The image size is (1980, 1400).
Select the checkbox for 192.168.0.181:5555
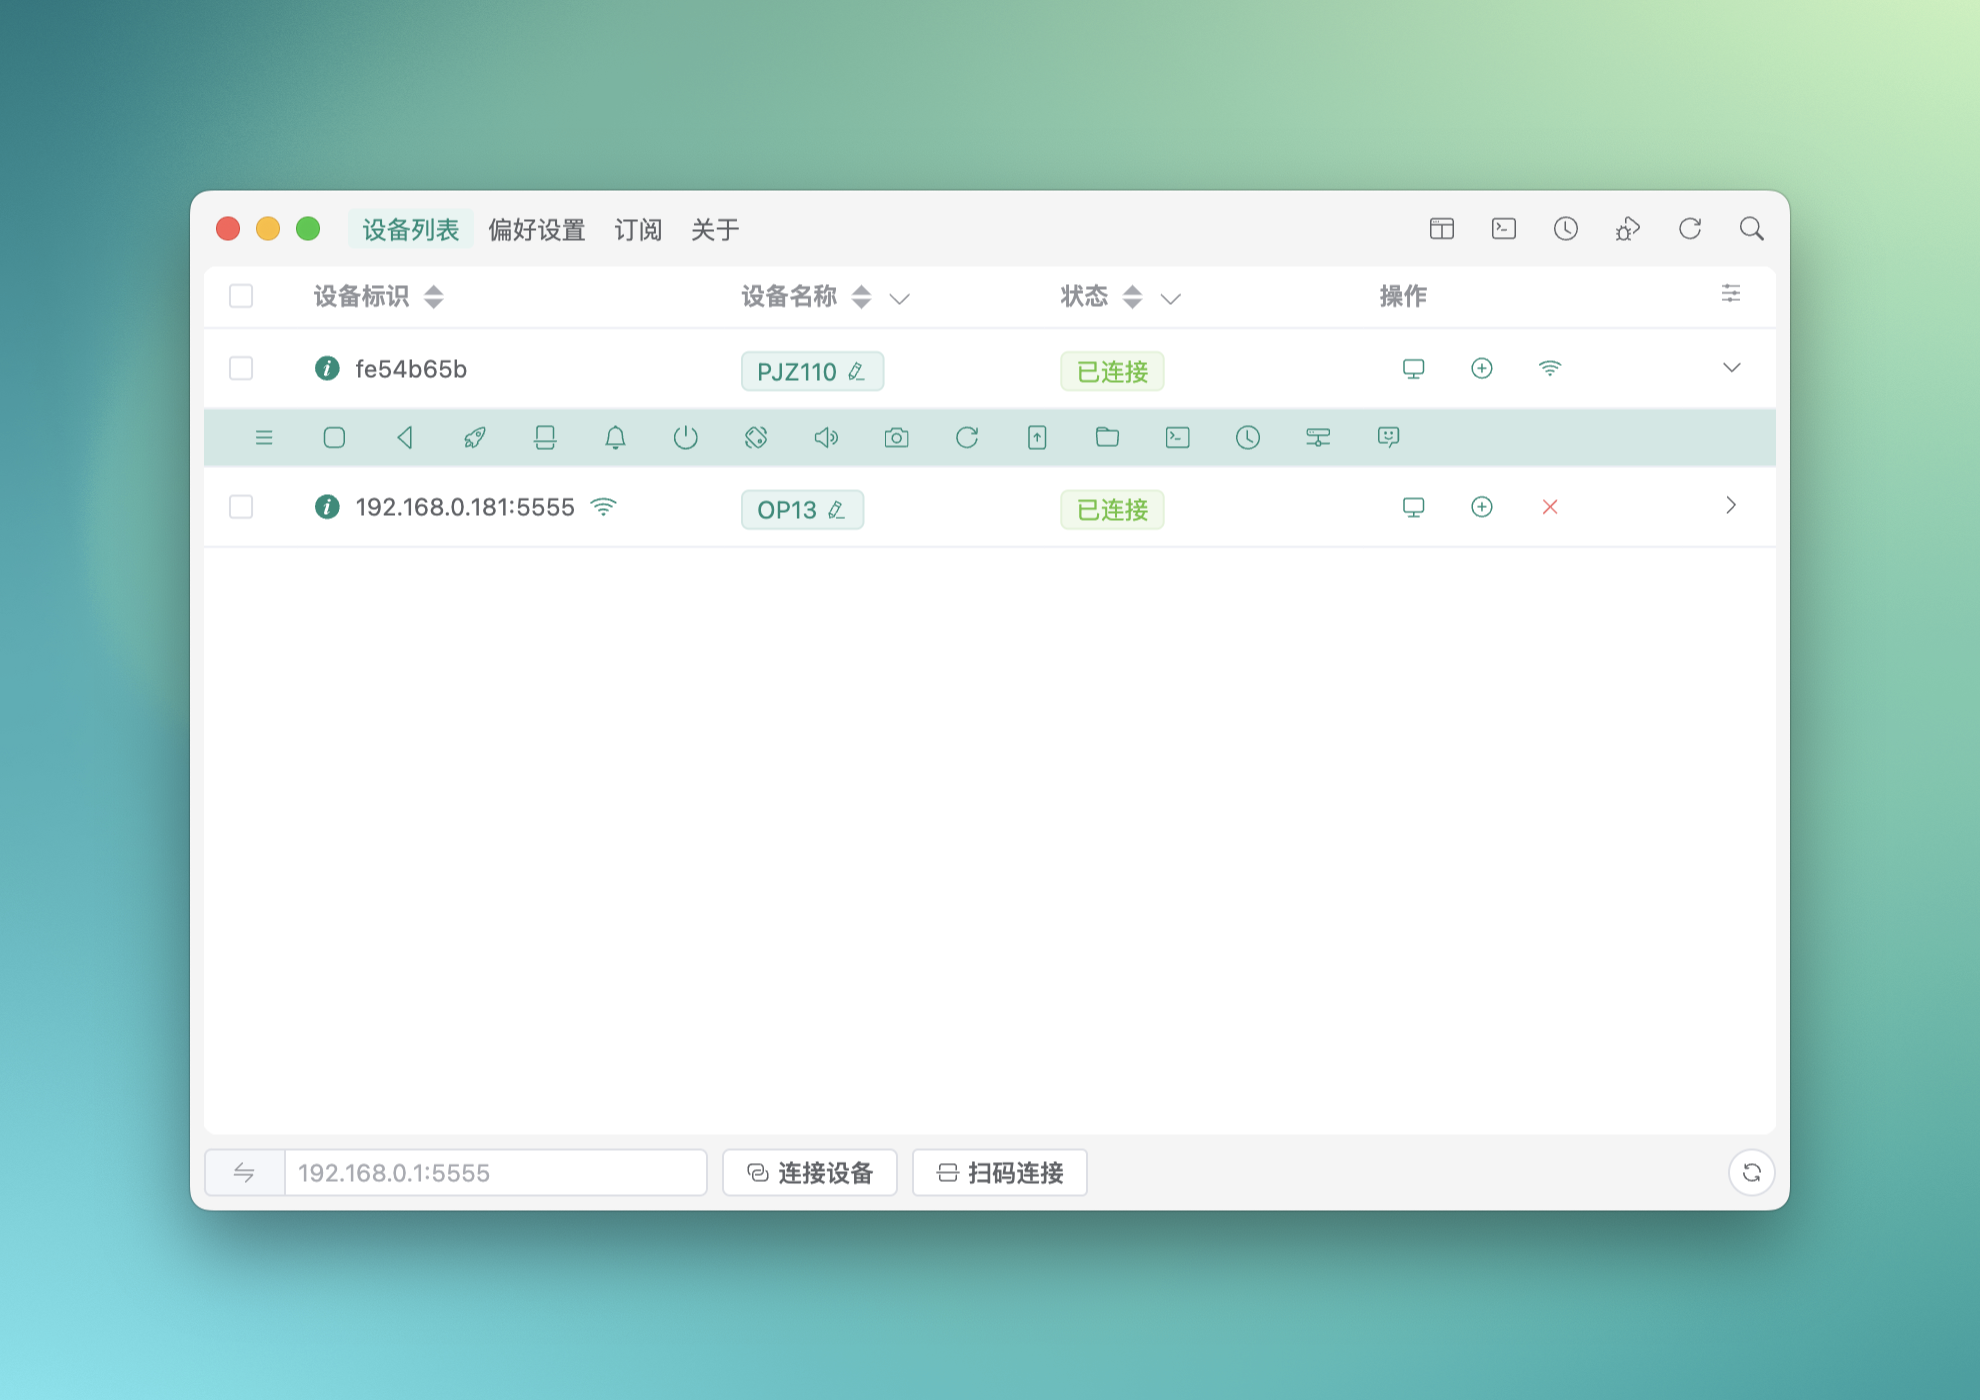pos(241,507)
